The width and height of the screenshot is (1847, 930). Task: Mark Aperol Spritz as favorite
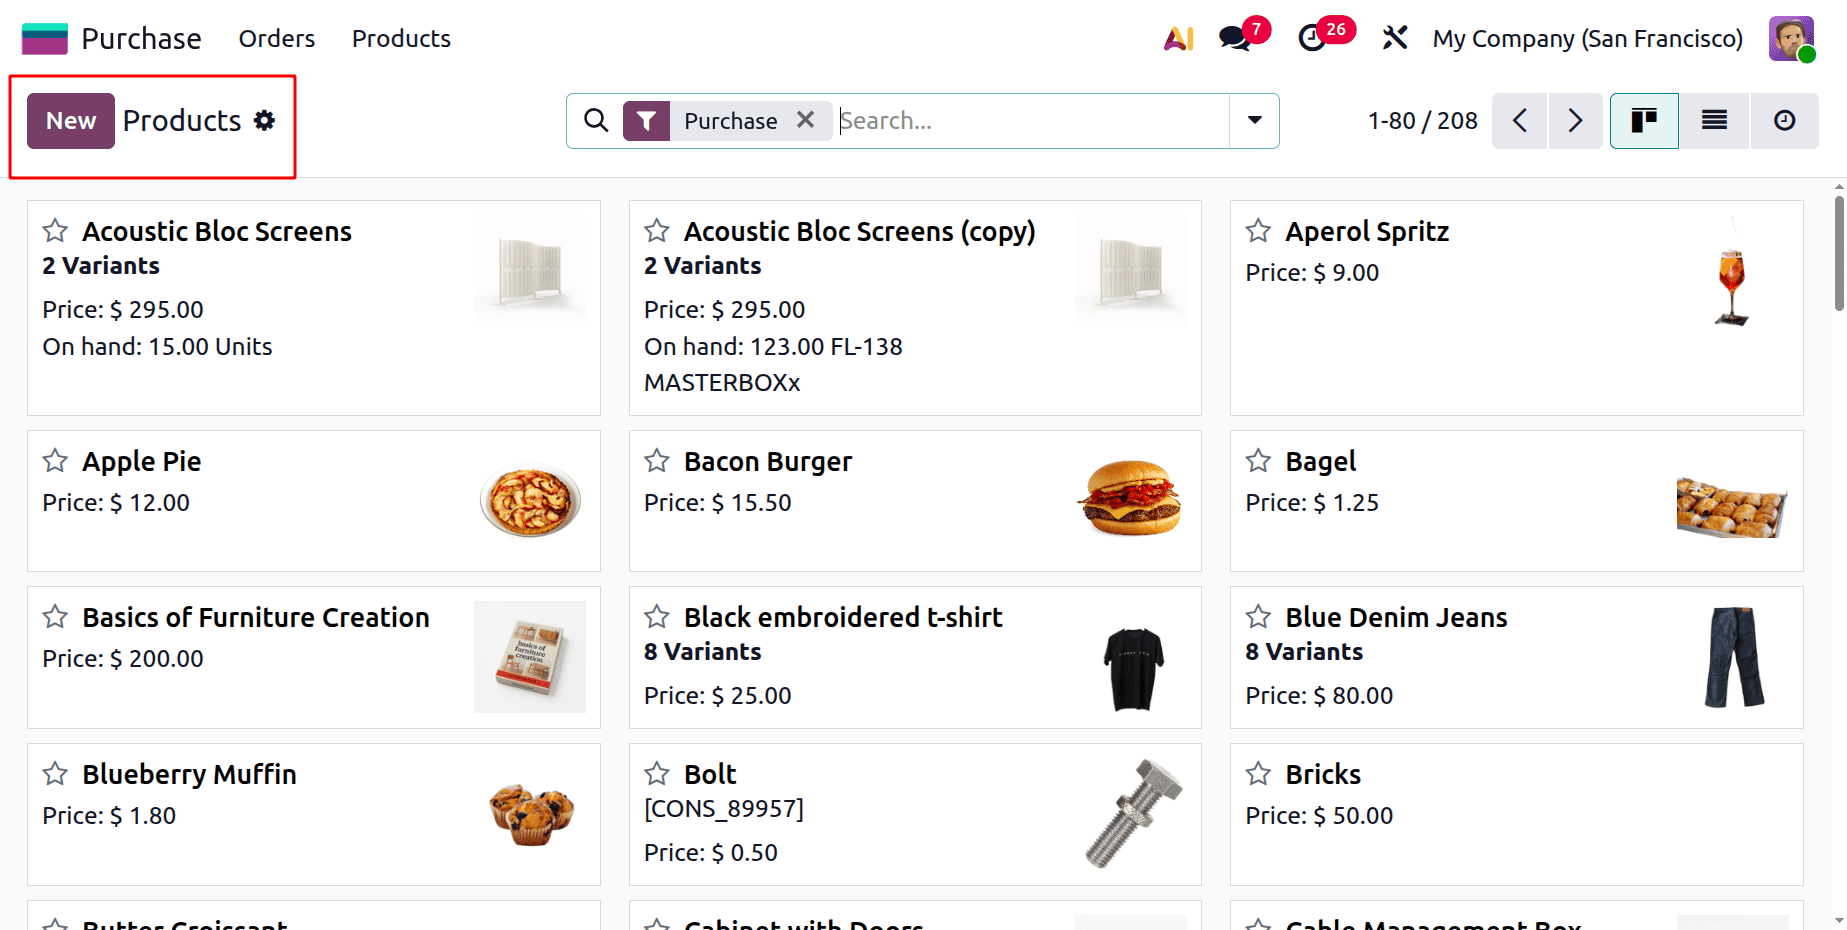pos(1257,231)
